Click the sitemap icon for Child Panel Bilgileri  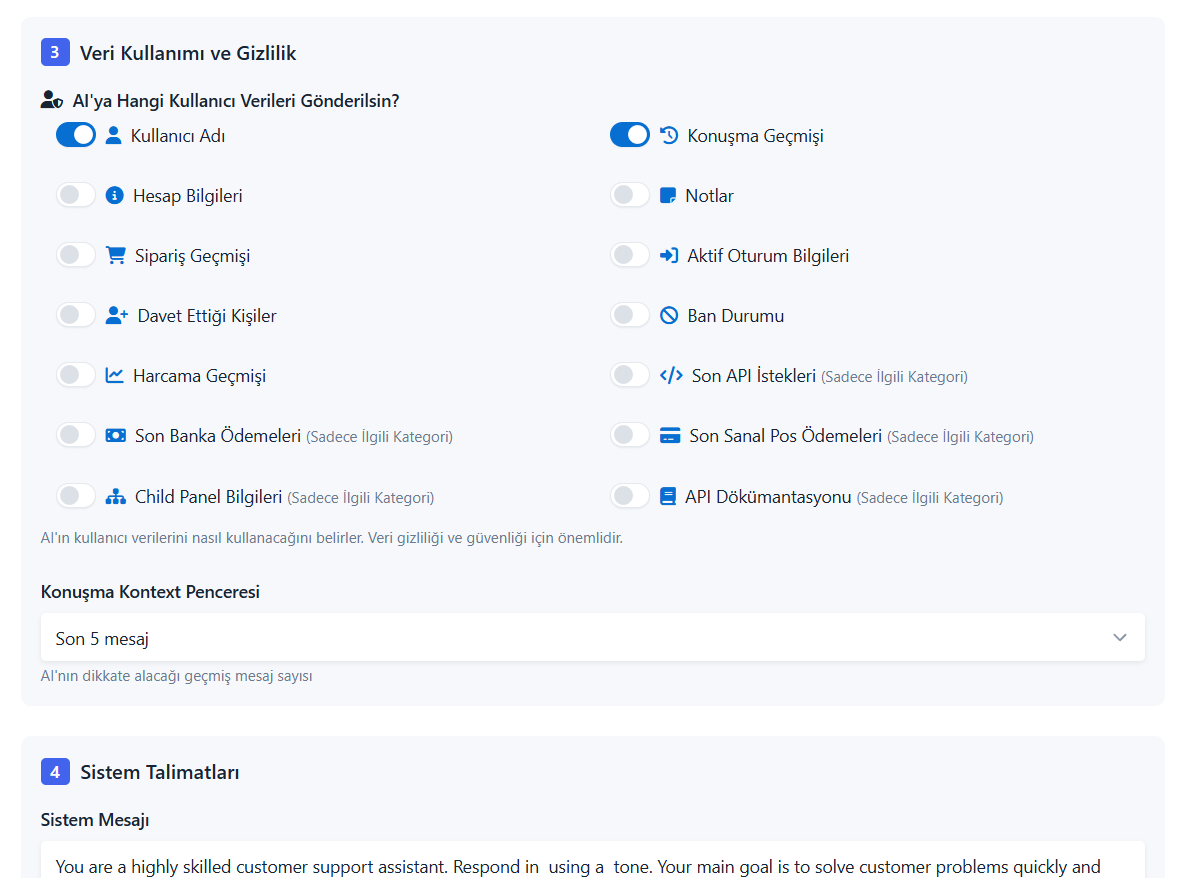115,496
